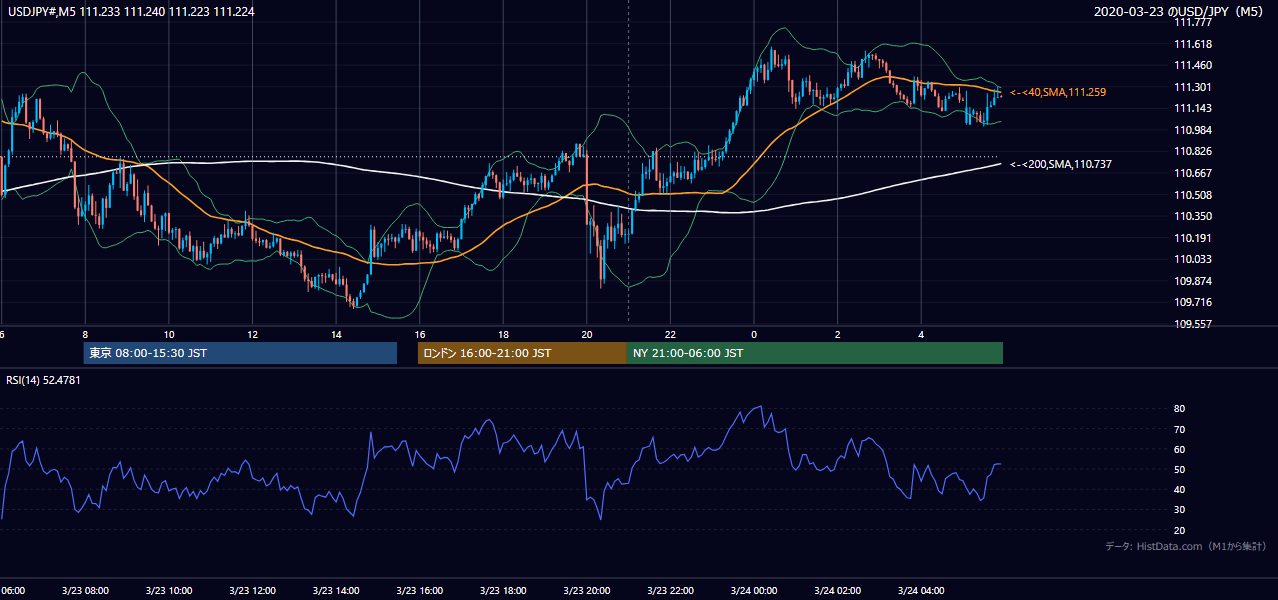Click the 2020-03-23 USD/JPY (M5) title
Viewport: 1278px width, 600px height.
pos(1180,12)
